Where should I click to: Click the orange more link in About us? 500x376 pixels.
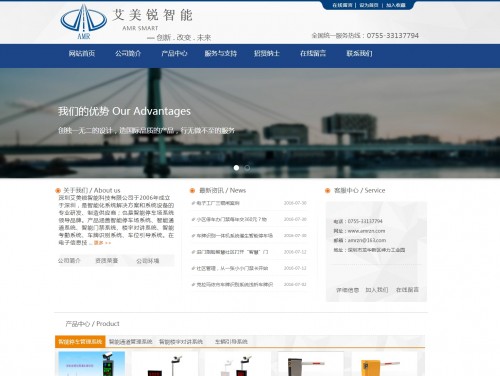coord(102,243)
